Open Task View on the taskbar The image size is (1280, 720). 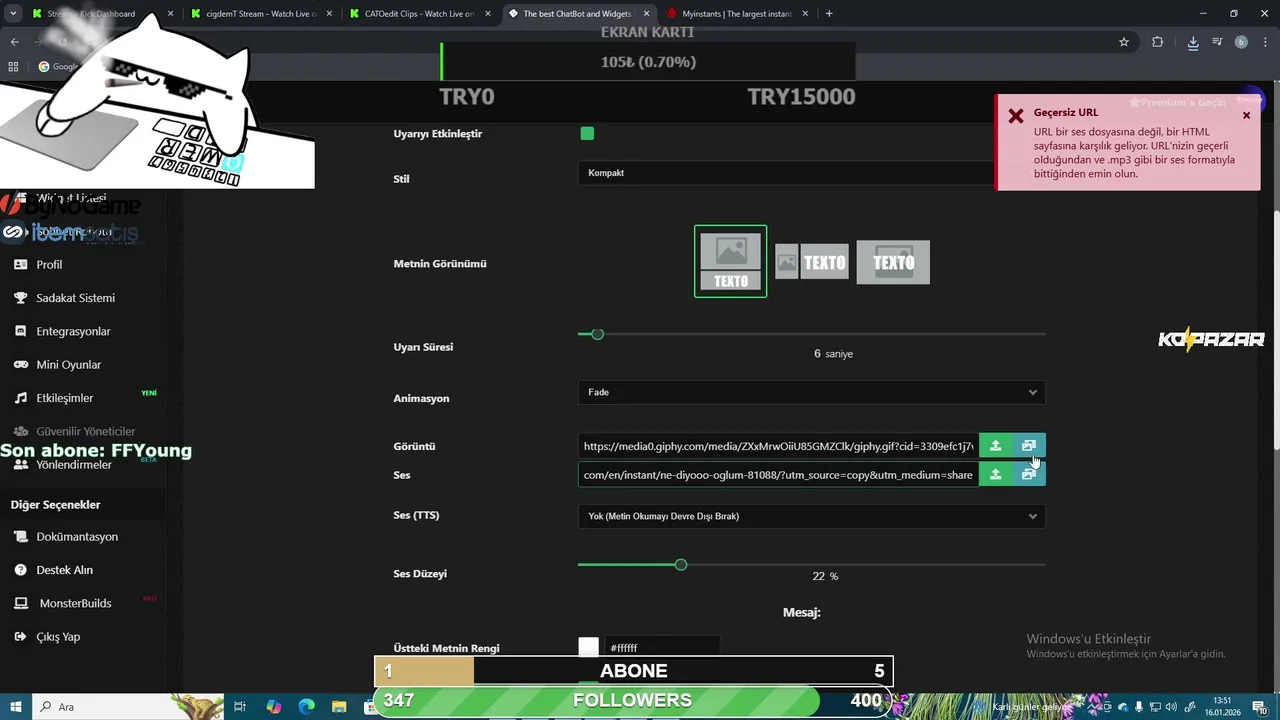click(x=240, y=706)
